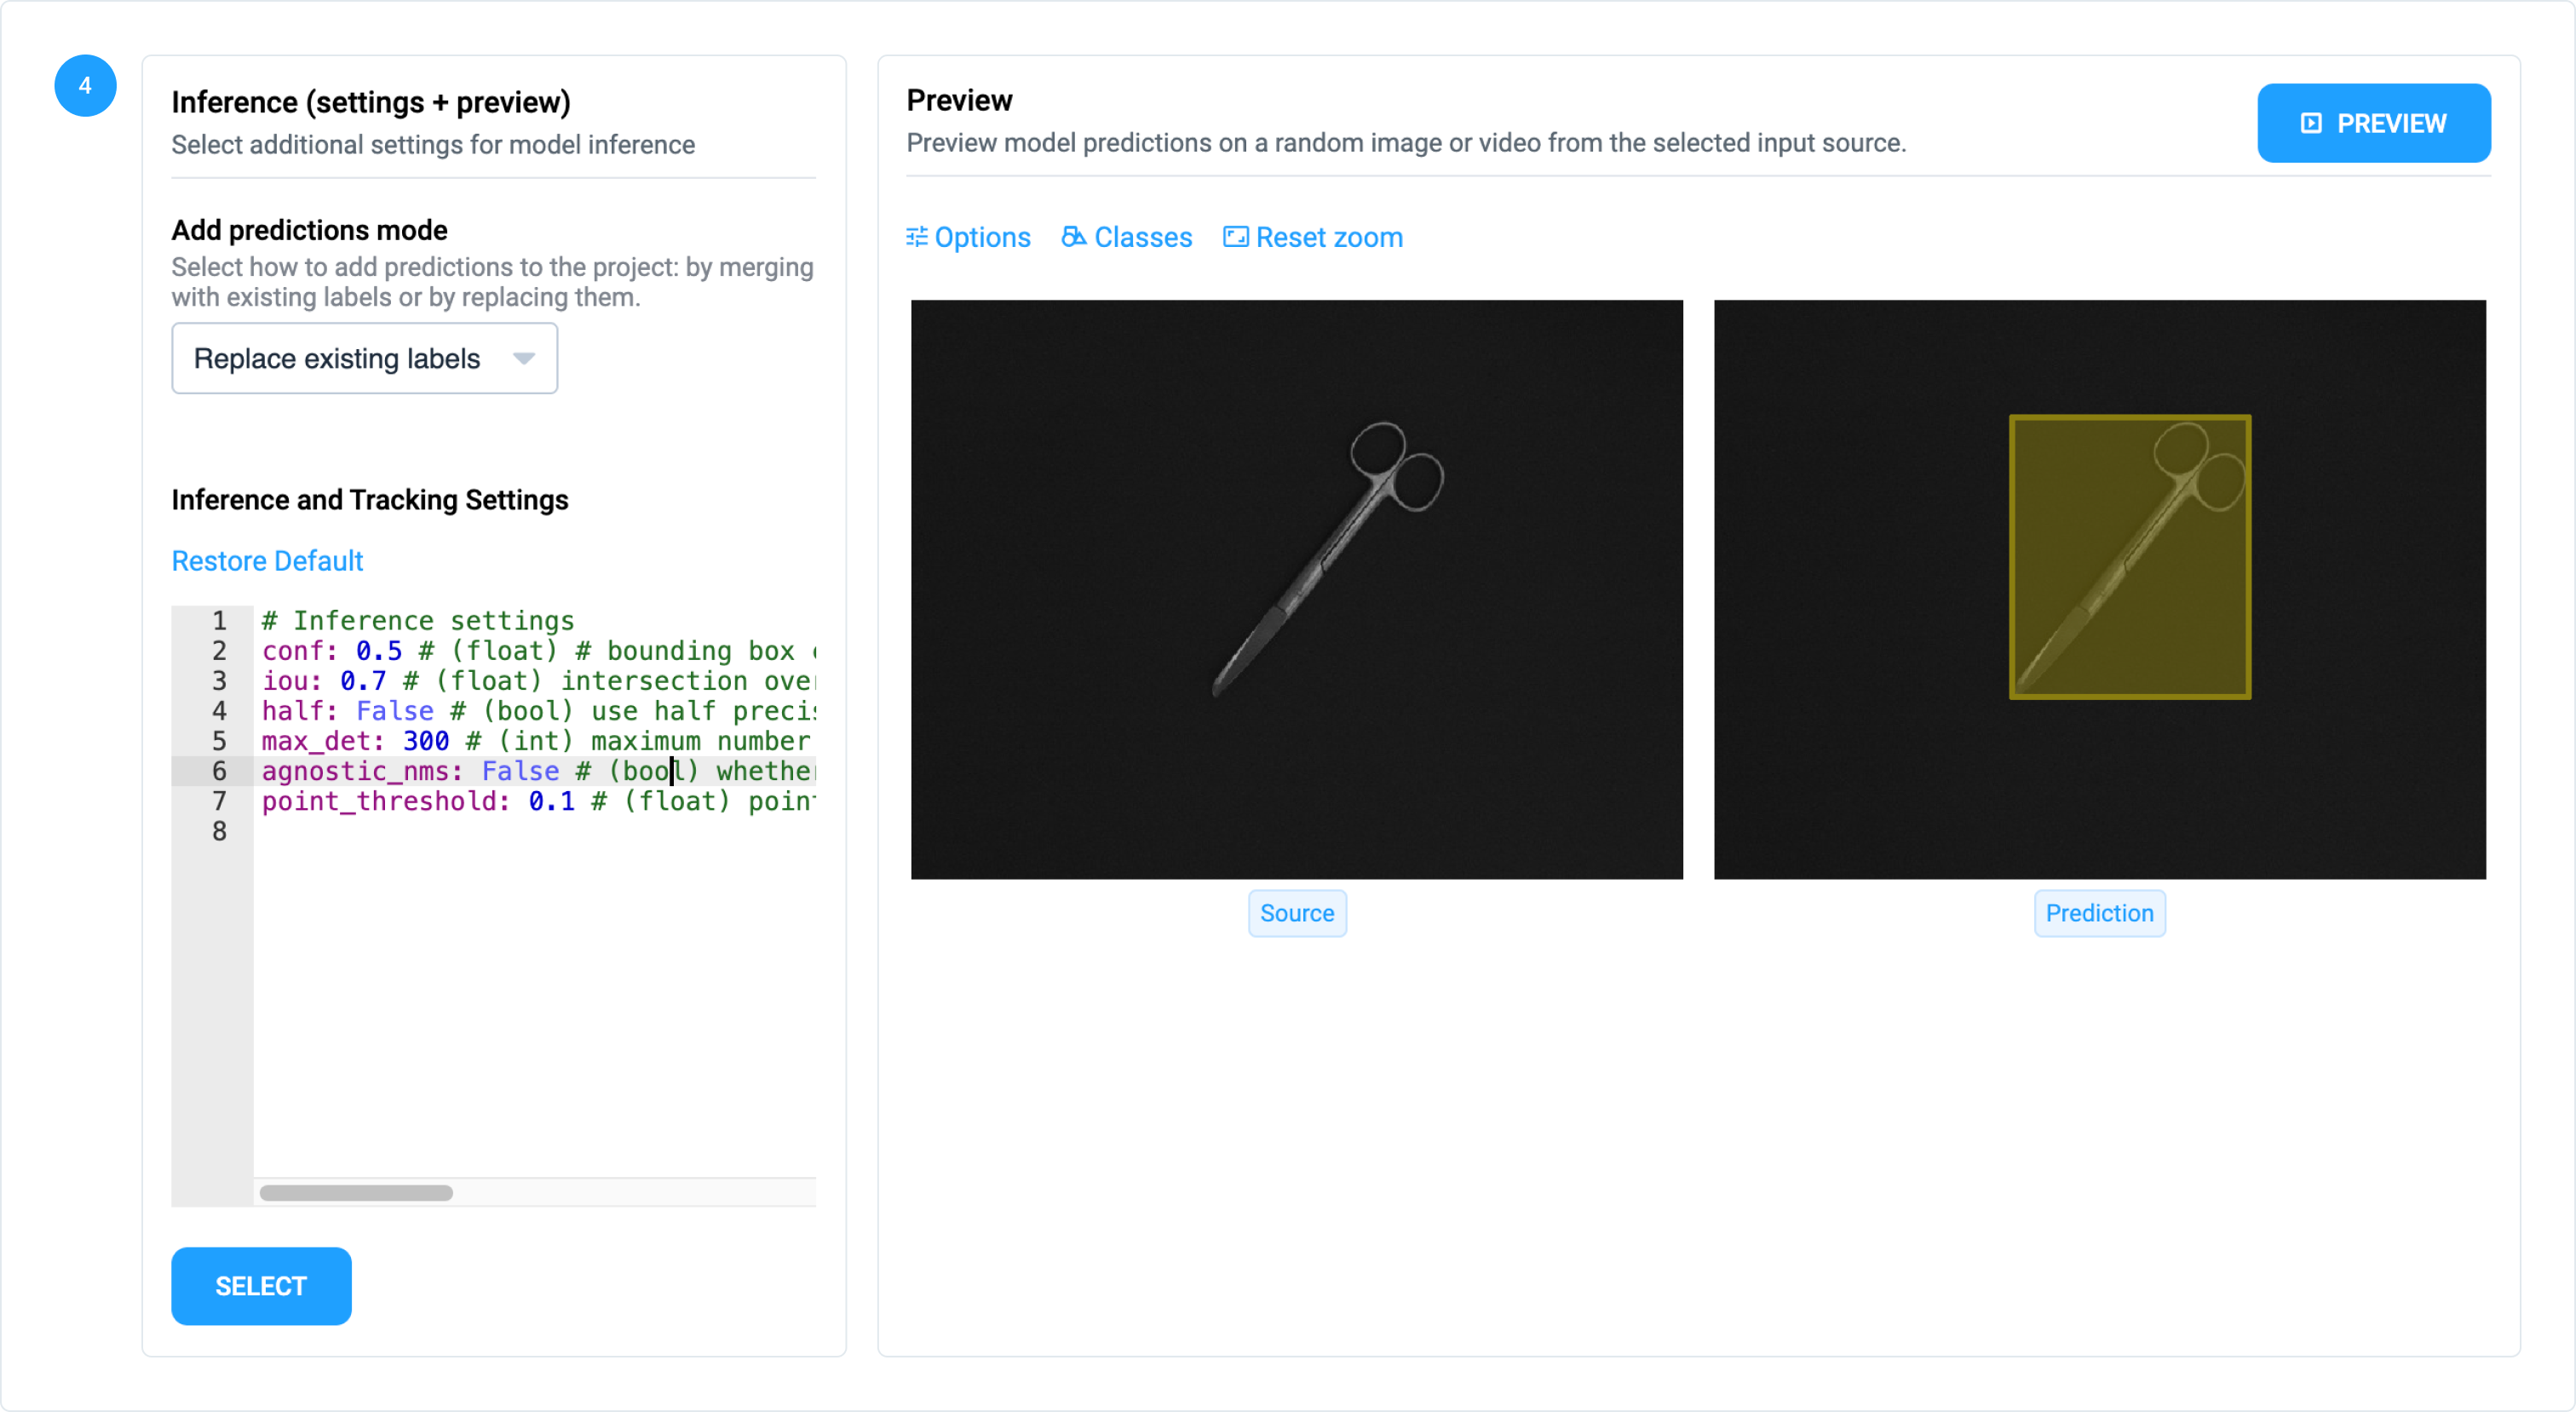Click the yellow bounding box in Prediction image

(x=2129, y=557)
